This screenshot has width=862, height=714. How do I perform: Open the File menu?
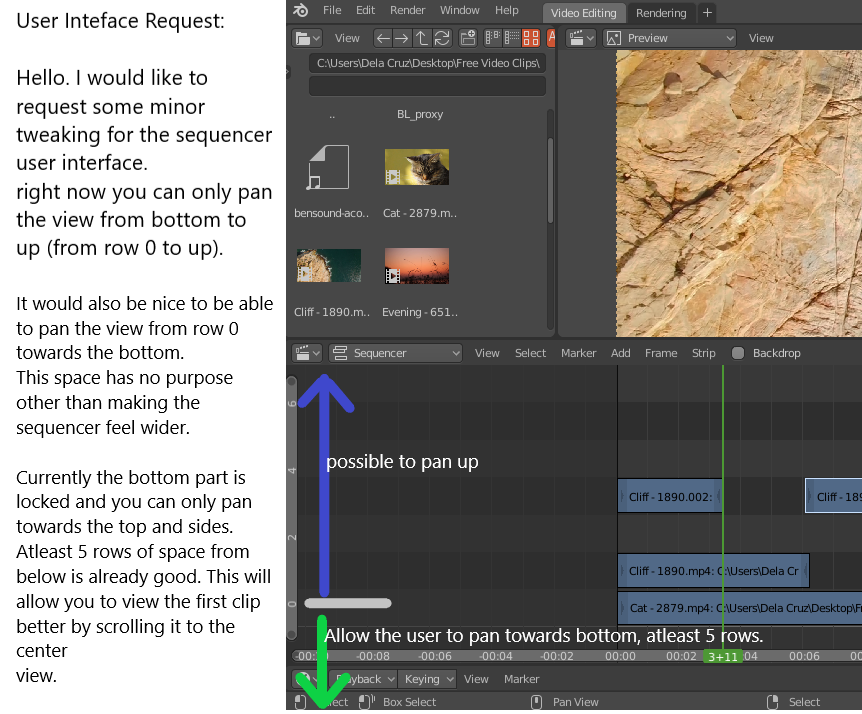(332, 10)
